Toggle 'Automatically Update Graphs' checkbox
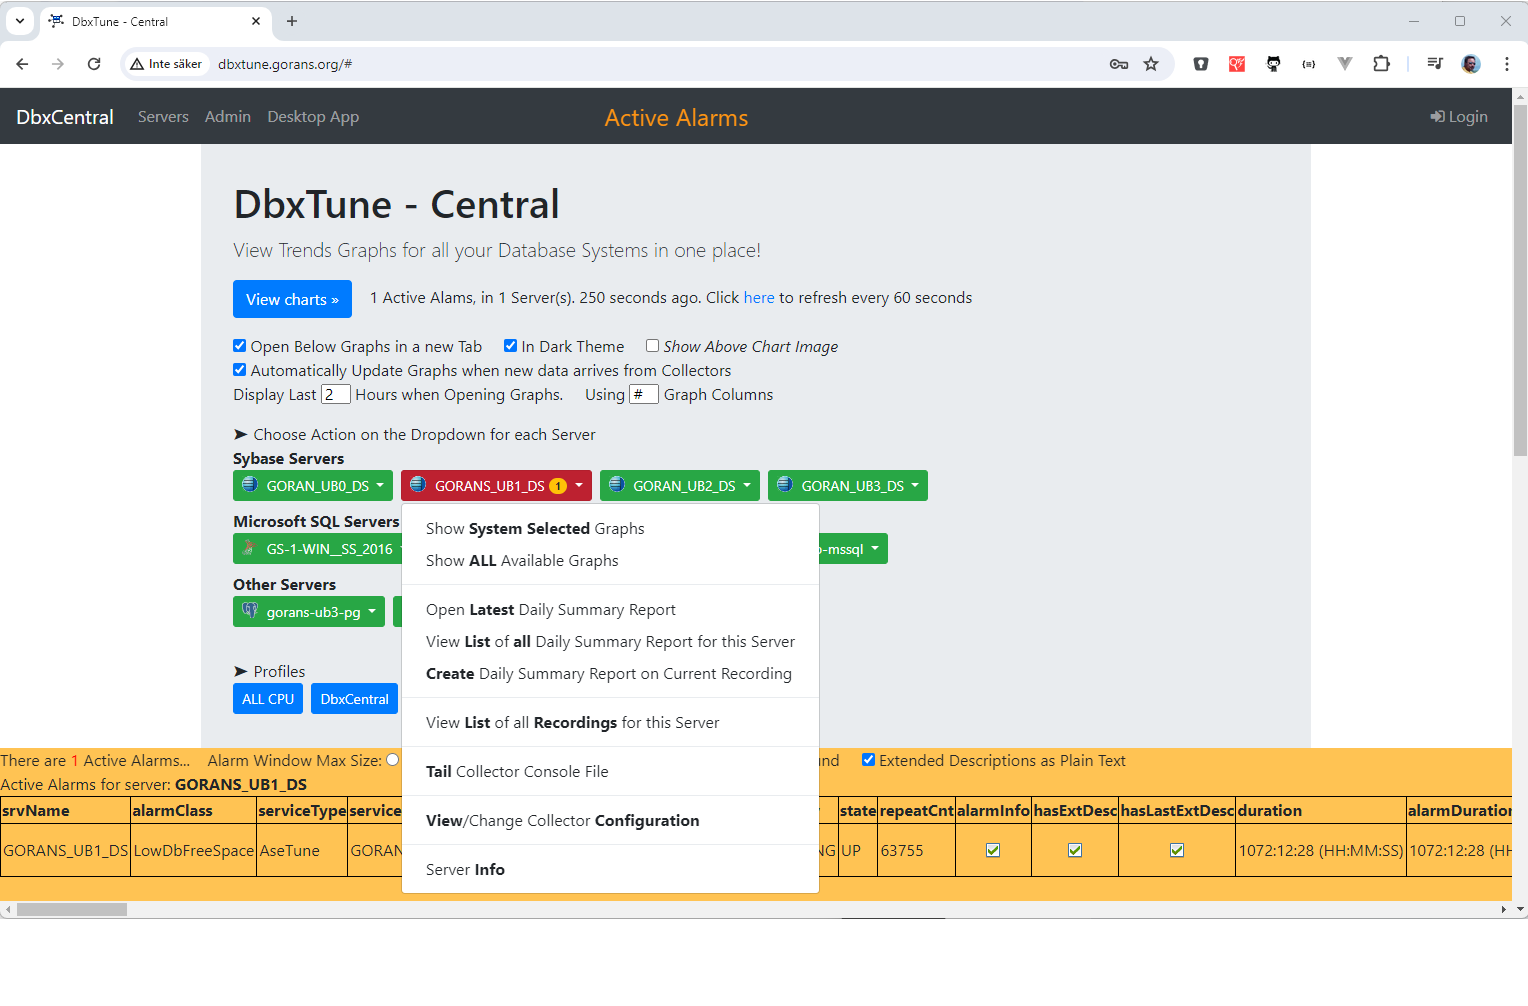This screenshot has width=1528, height=1006. click(240, 370)
